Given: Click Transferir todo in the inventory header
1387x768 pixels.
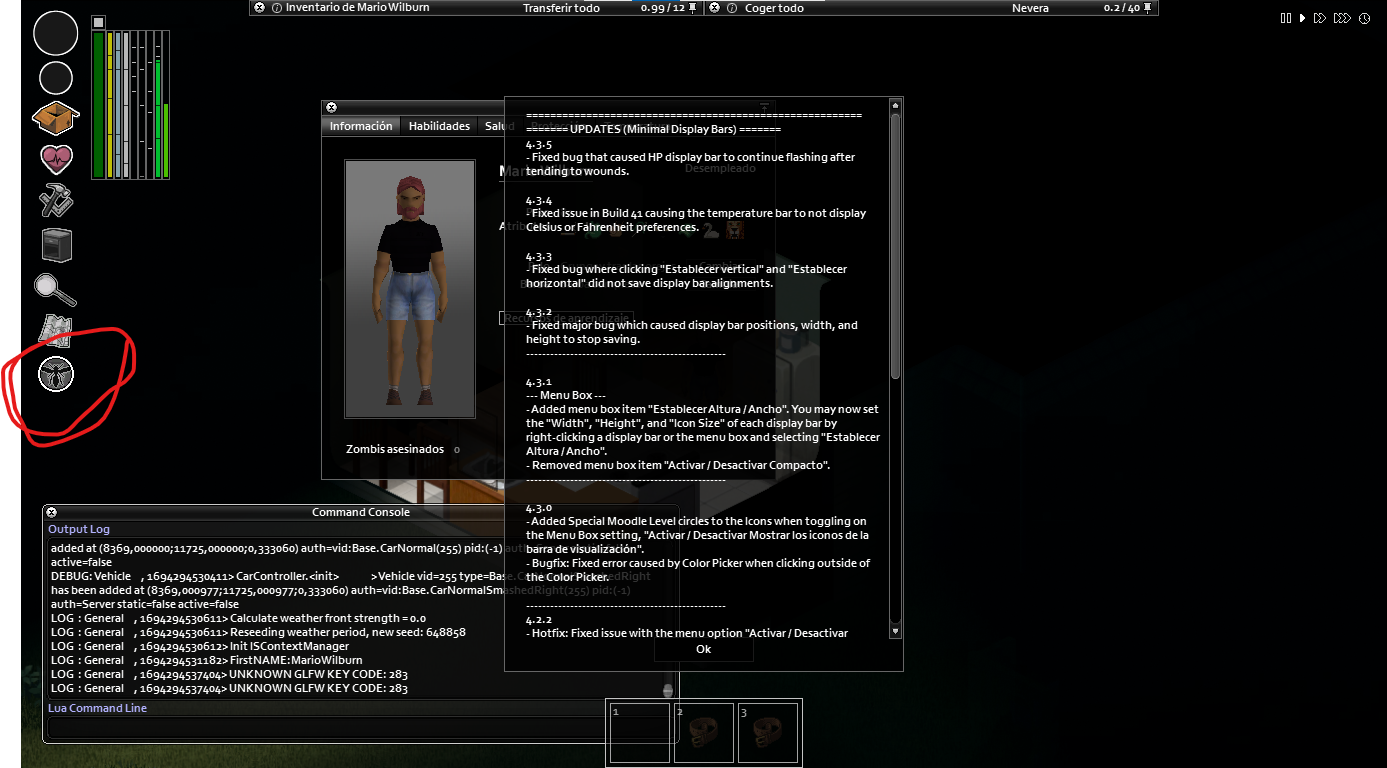Looking at the screenshot, I should click(562, 8).
